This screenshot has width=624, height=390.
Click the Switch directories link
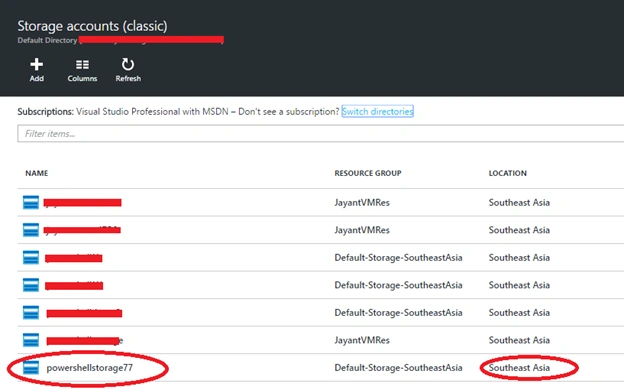[x=377, y=111]
